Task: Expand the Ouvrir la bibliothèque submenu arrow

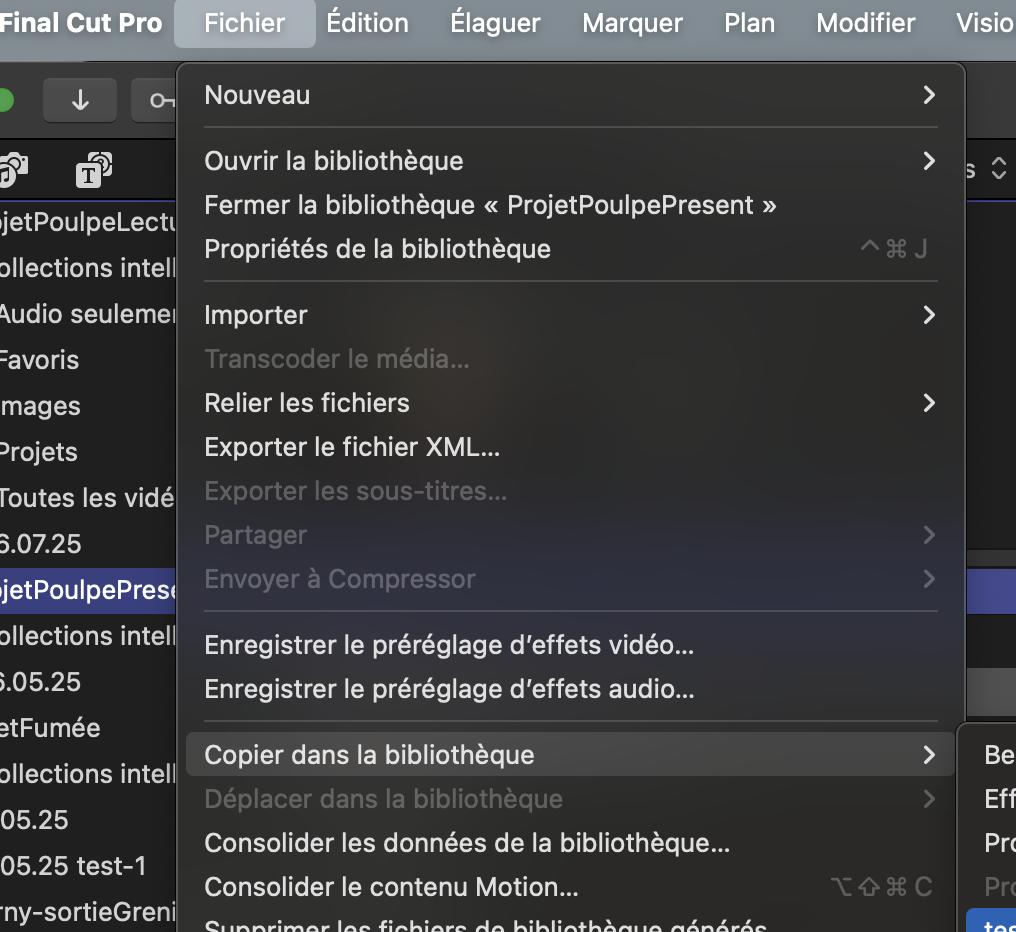Action: [929, 161]
